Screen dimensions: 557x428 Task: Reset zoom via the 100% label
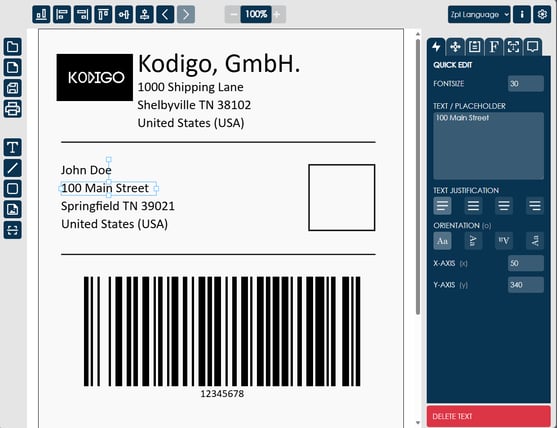coord(256,15)
